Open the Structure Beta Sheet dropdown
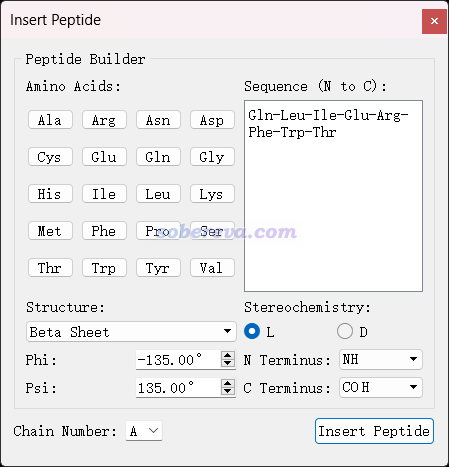Image resolution: width=449 pixels, height=467 pixels. [131, 332]
